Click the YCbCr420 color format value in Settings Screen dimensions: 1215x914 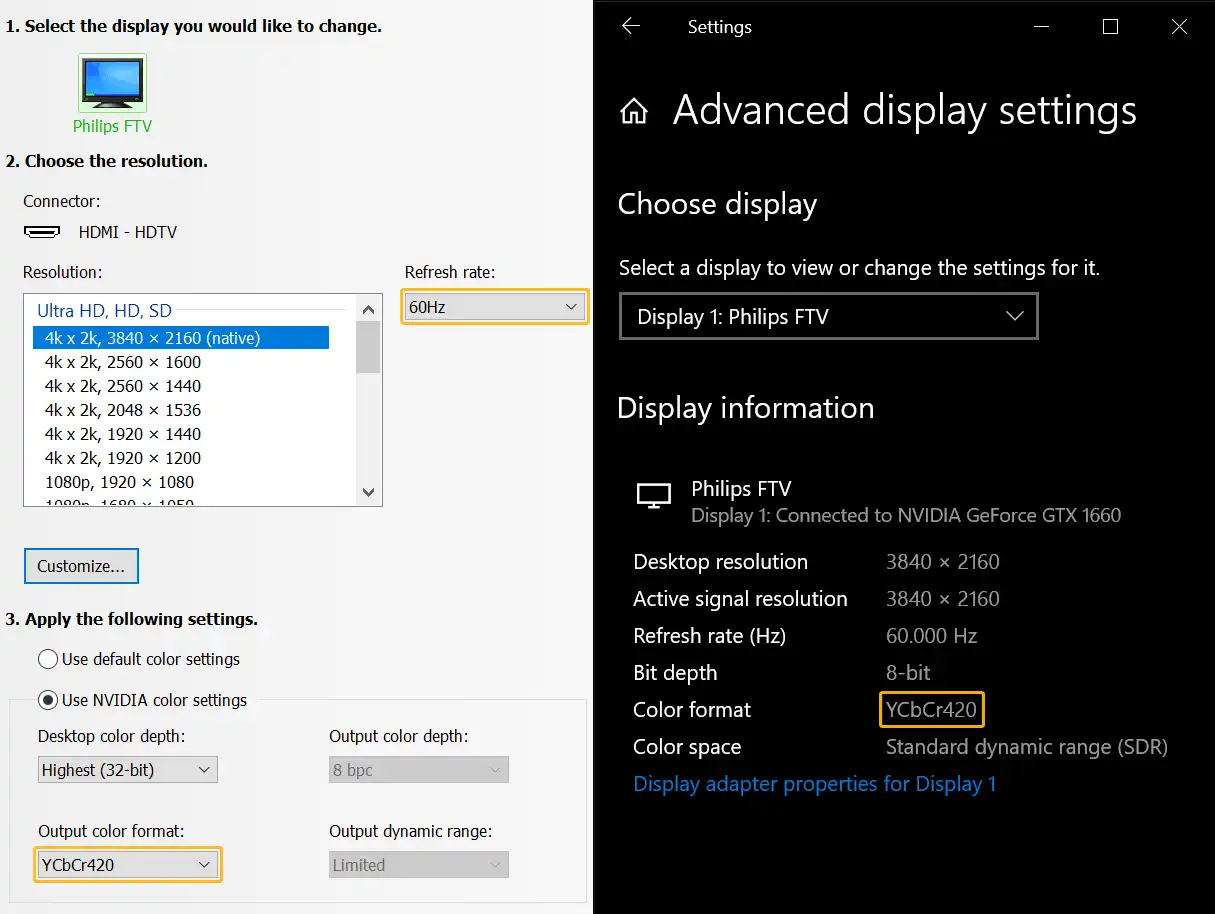(x=932, y=710)
